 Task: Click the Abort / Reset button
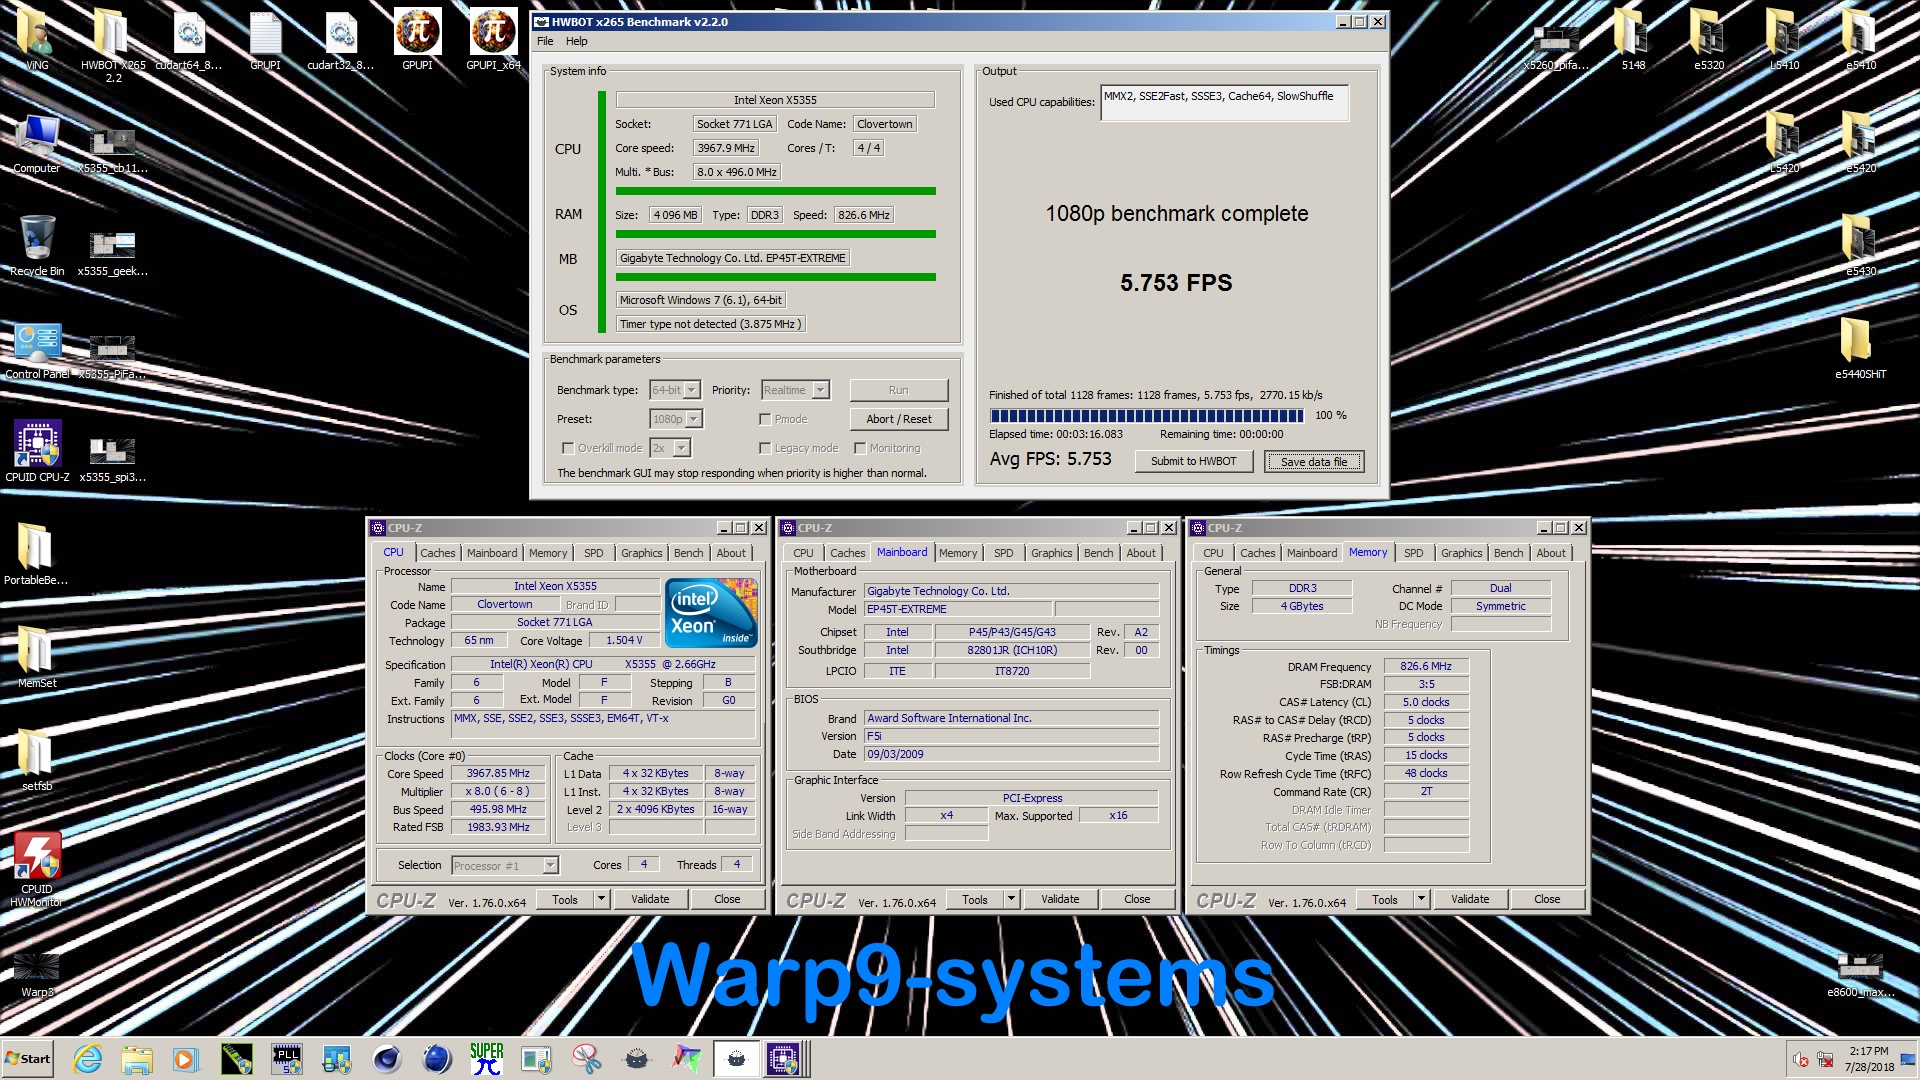point(898,419)
